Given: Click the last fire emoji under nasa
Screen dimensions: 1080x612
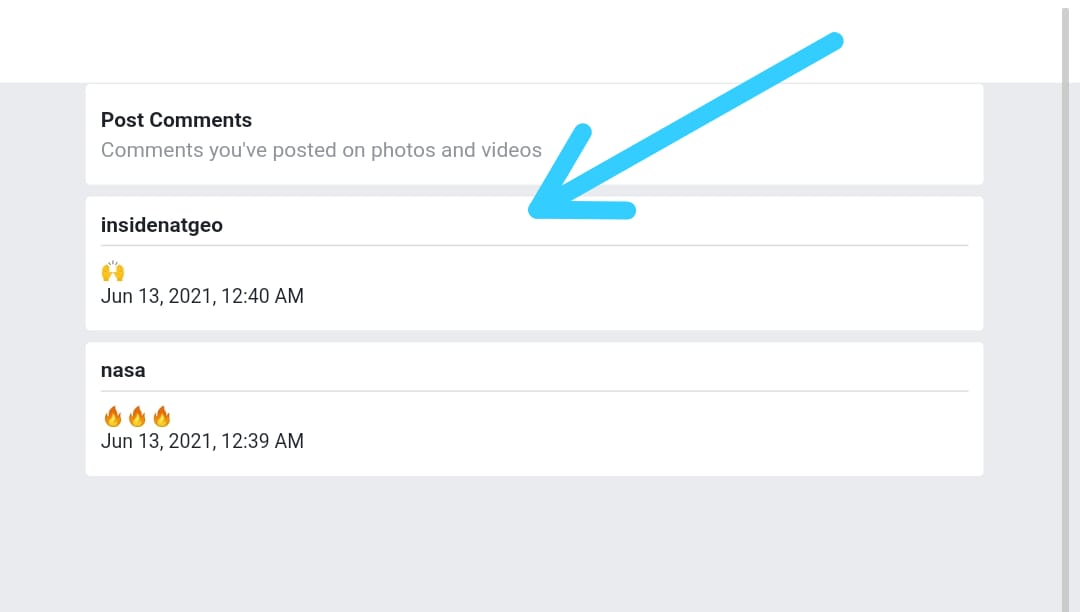Looking at the screenshot, I should [162, 416].
